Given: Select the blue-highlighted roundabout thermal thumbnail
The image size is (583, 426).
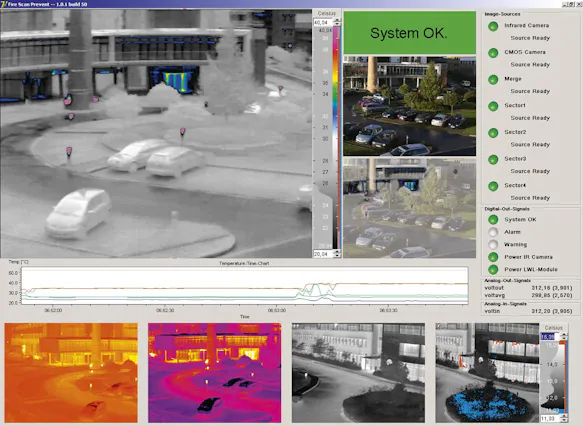Looking at the screenshot, I should 487,373.
